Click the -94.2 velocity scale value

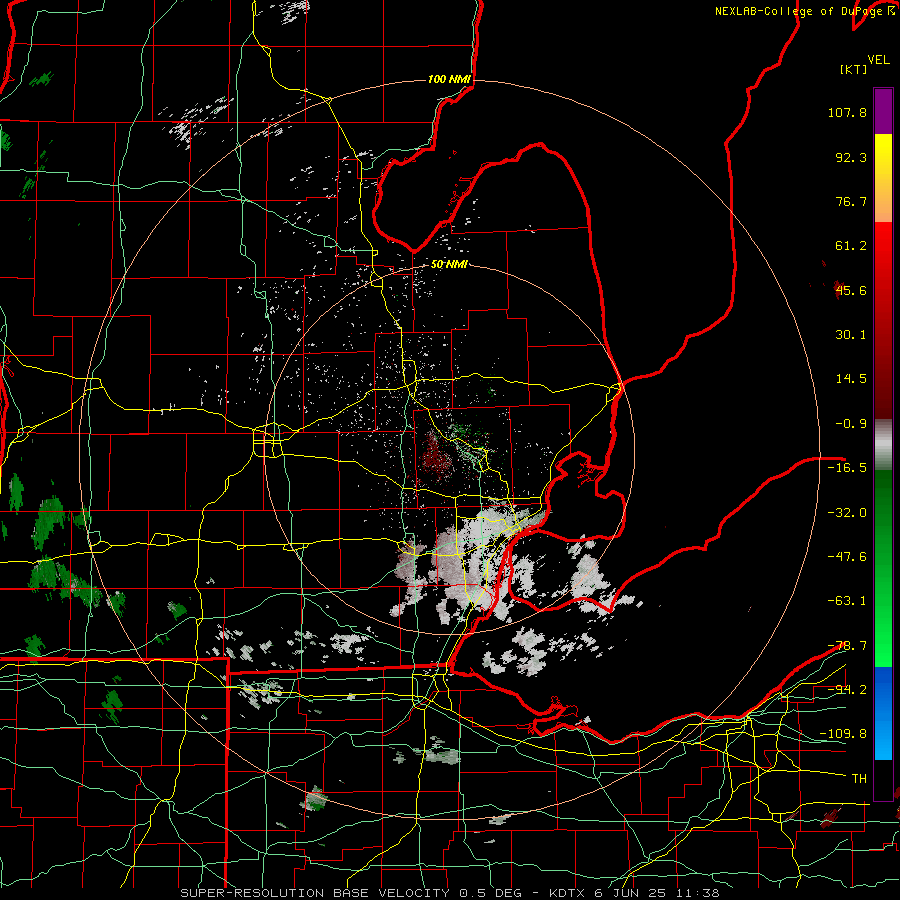[x=847, y=689]
